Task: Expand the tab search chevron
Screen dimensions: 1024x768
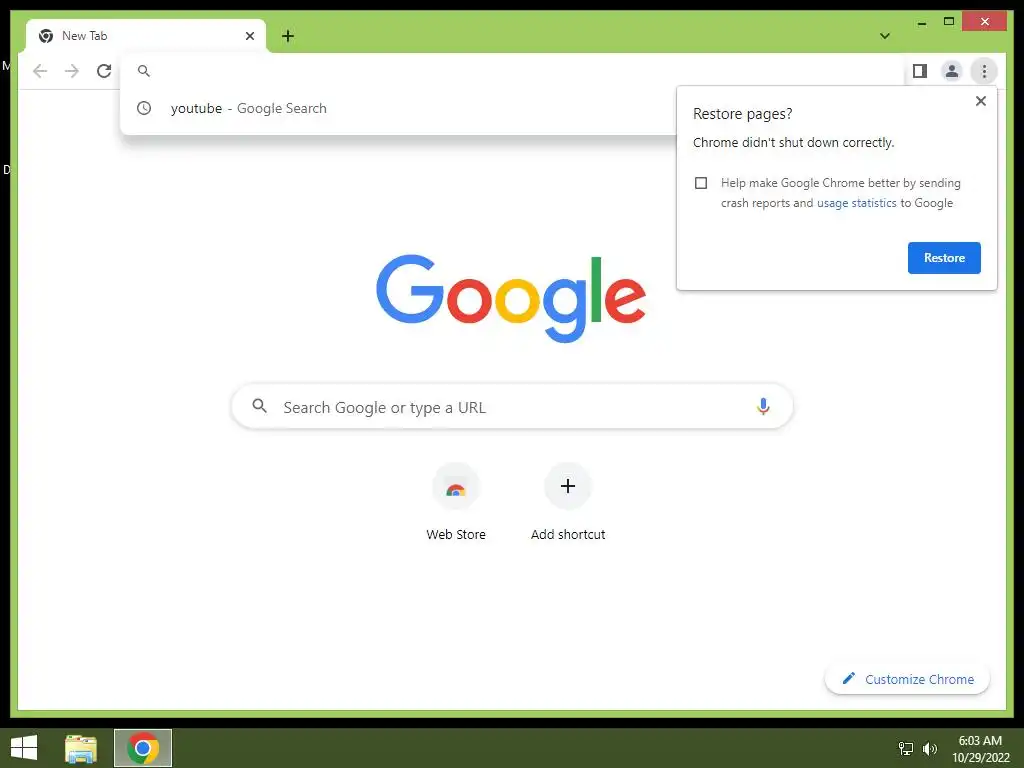Action: click(x=885, y=36)
